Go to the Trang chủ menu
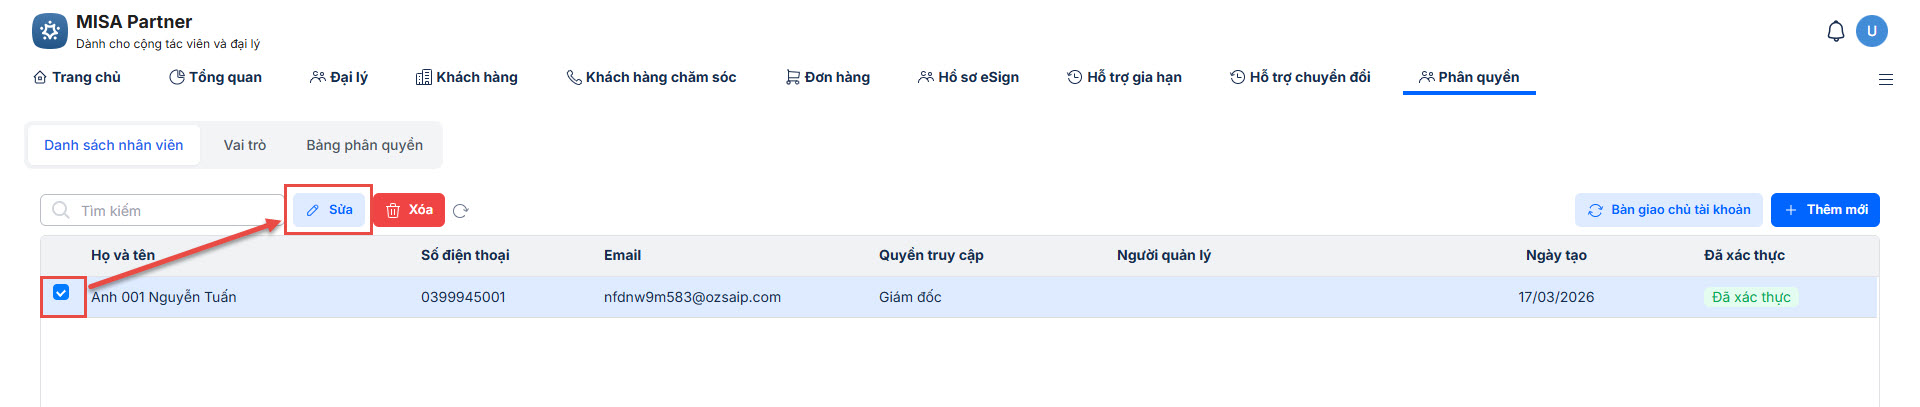The width and height of the screenshot is (1920, 407). (x=77, y=77)
